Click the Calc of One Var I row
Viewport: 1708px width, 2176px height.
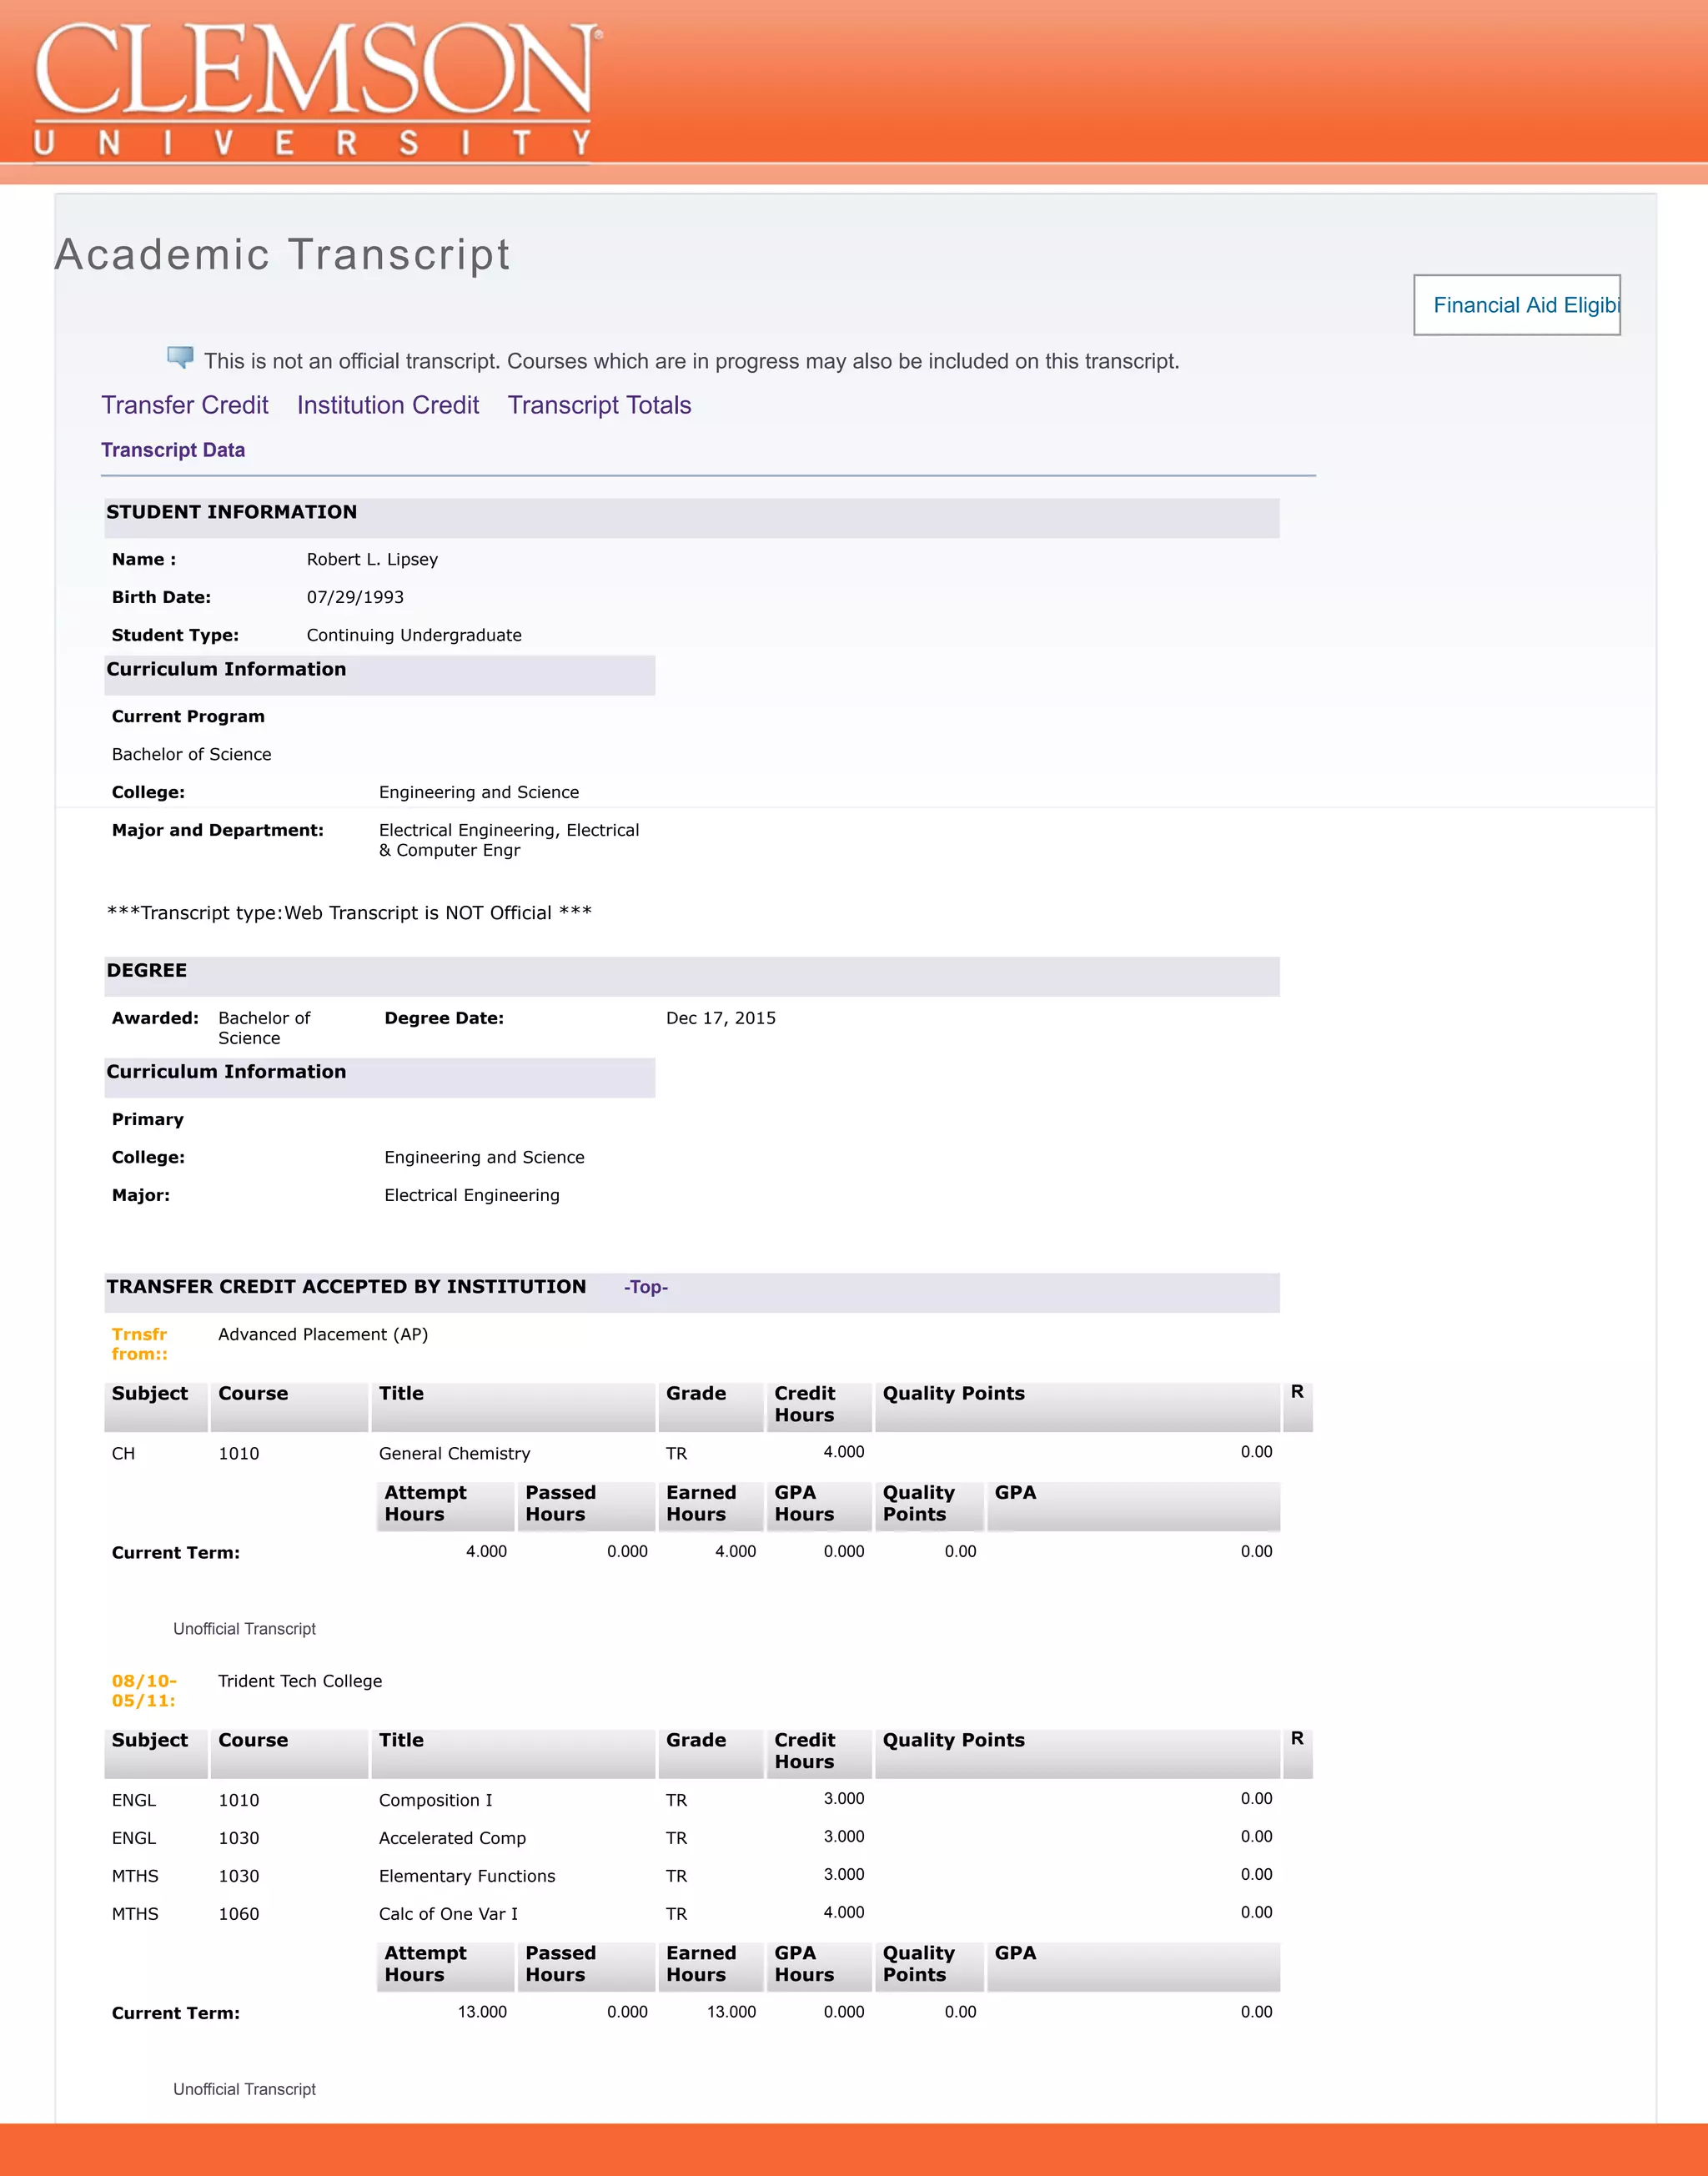(x=448, y=1914)
